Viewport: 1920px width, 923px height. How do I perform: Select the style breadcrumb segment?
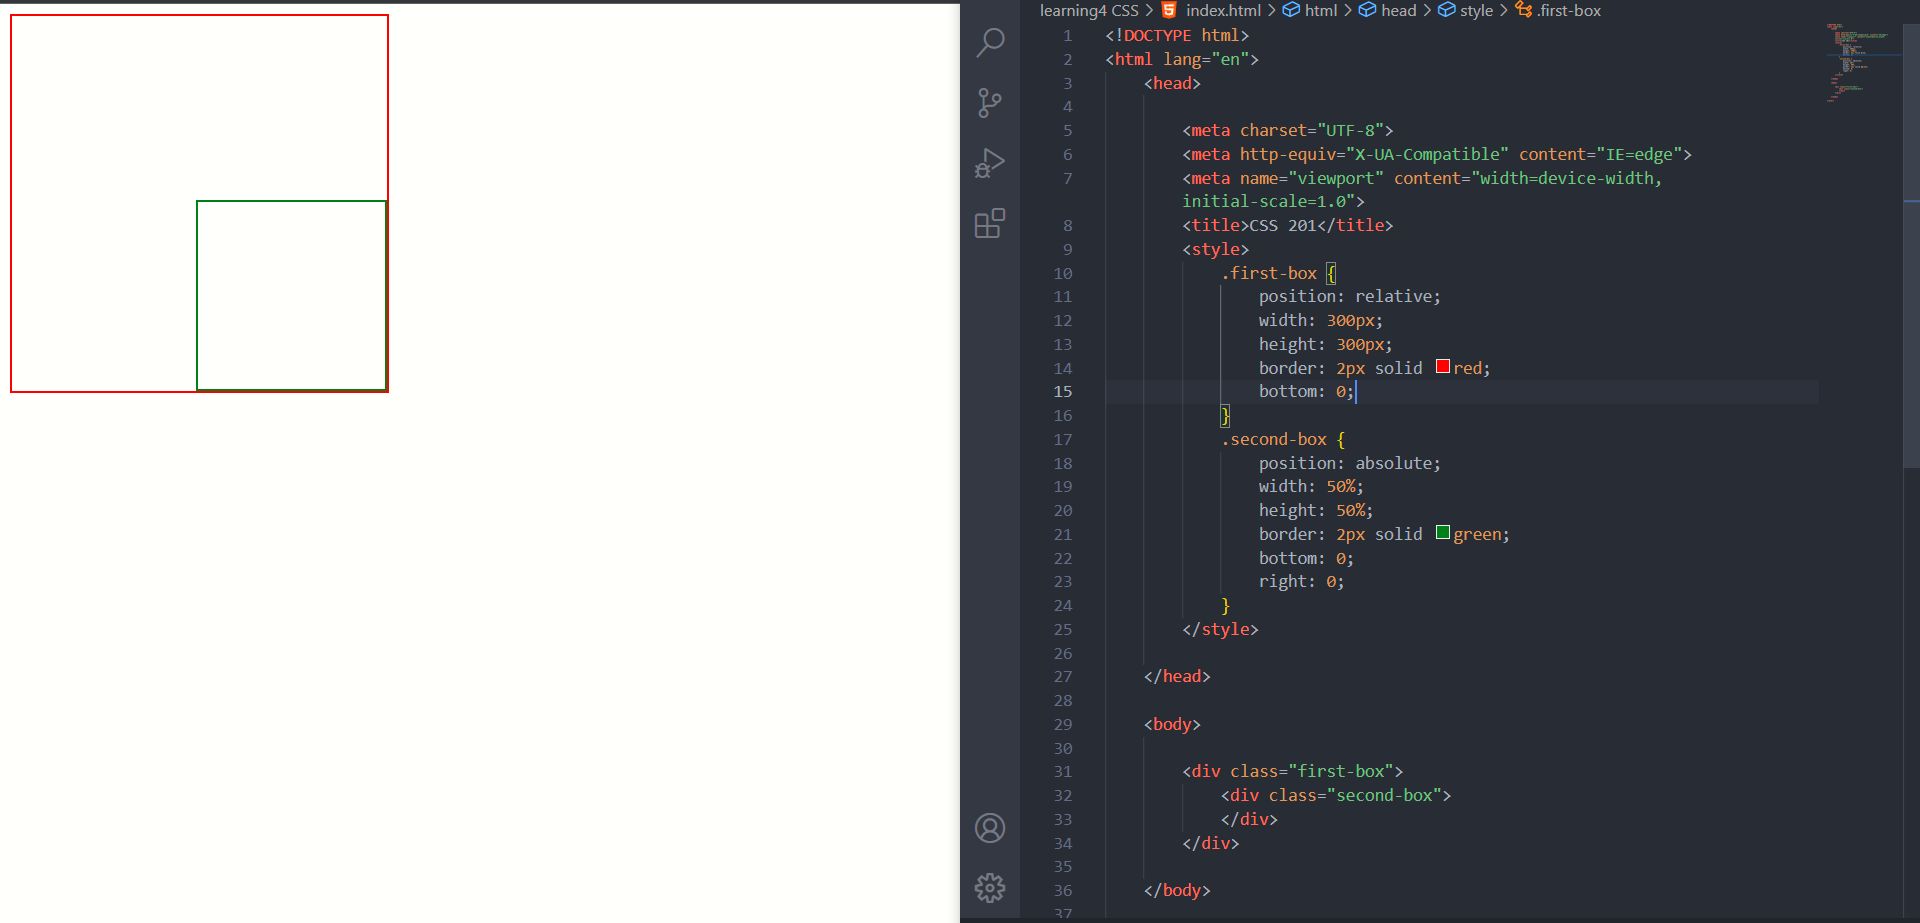tap(1466, 10)
